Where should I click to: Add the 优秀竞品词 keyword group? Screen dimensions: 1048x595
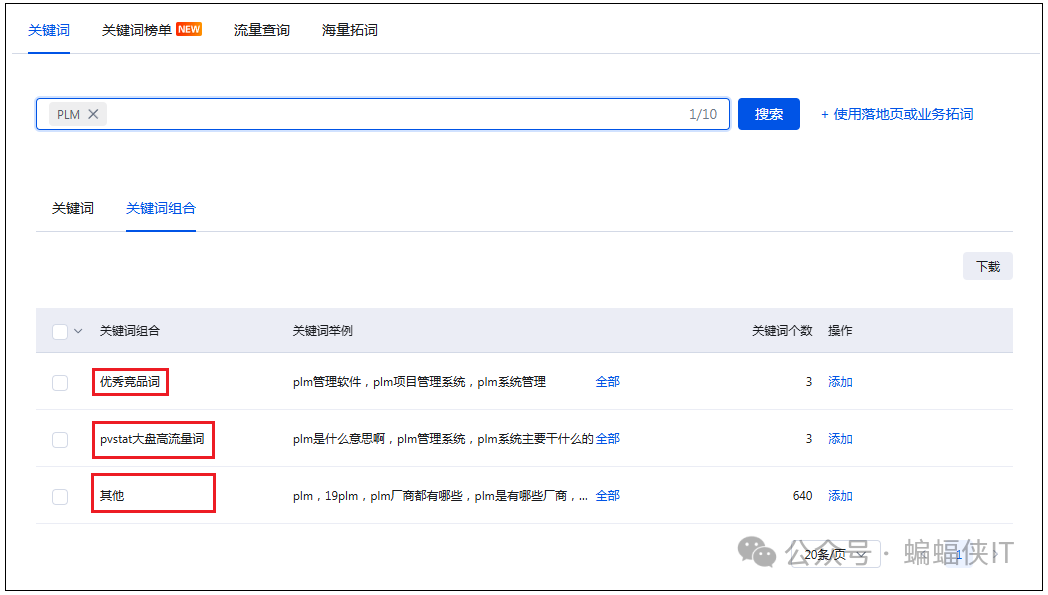click(x=840, y=382)
